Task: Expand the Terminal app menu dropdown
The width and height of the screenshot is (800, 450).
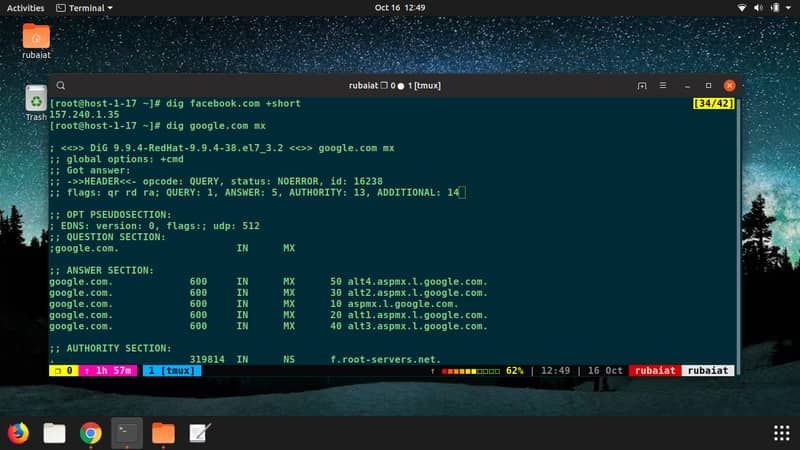Action: click(83, 7)
